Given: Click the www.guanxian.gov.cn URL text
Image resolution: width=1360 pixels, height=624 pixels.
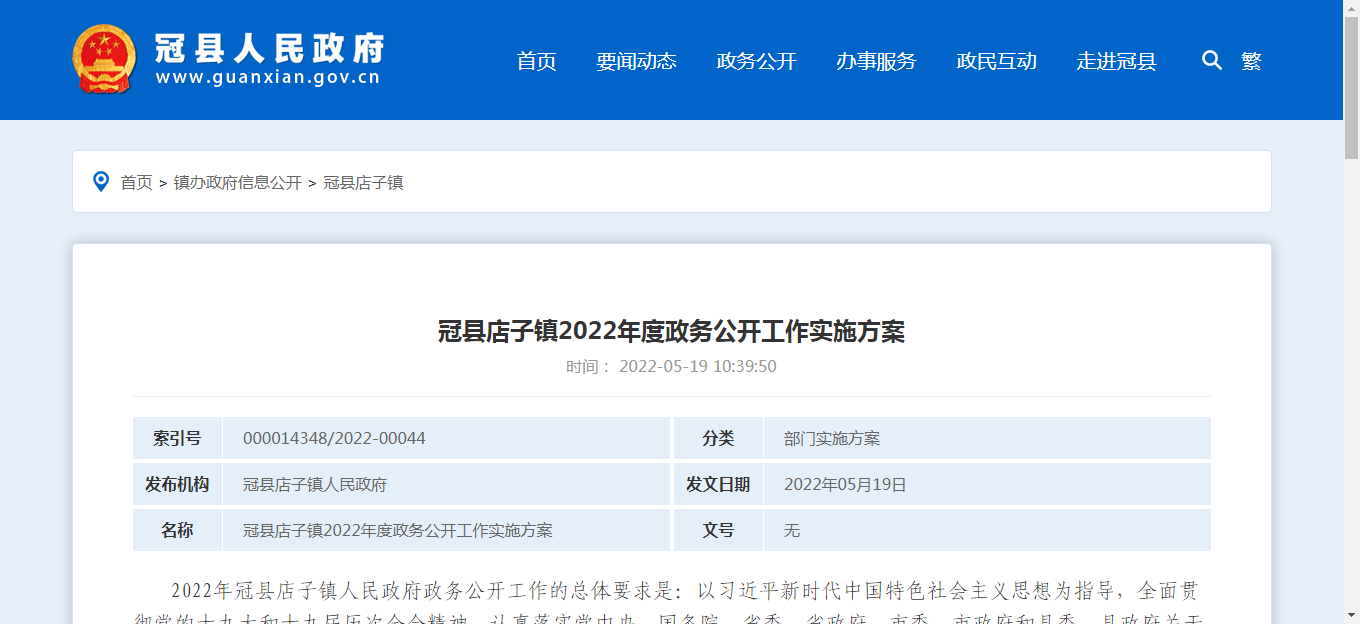Looking at the screenshot, I should [268, 79].
